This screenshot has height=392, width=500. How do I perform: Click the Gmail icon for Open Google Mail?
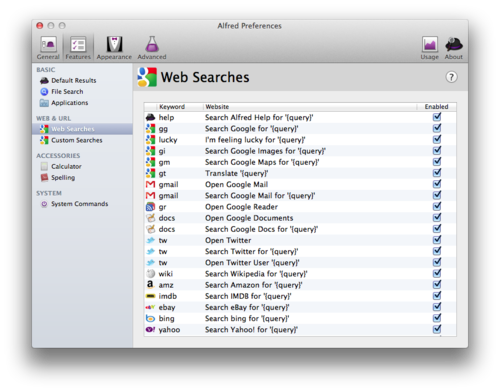coord(150,184)
